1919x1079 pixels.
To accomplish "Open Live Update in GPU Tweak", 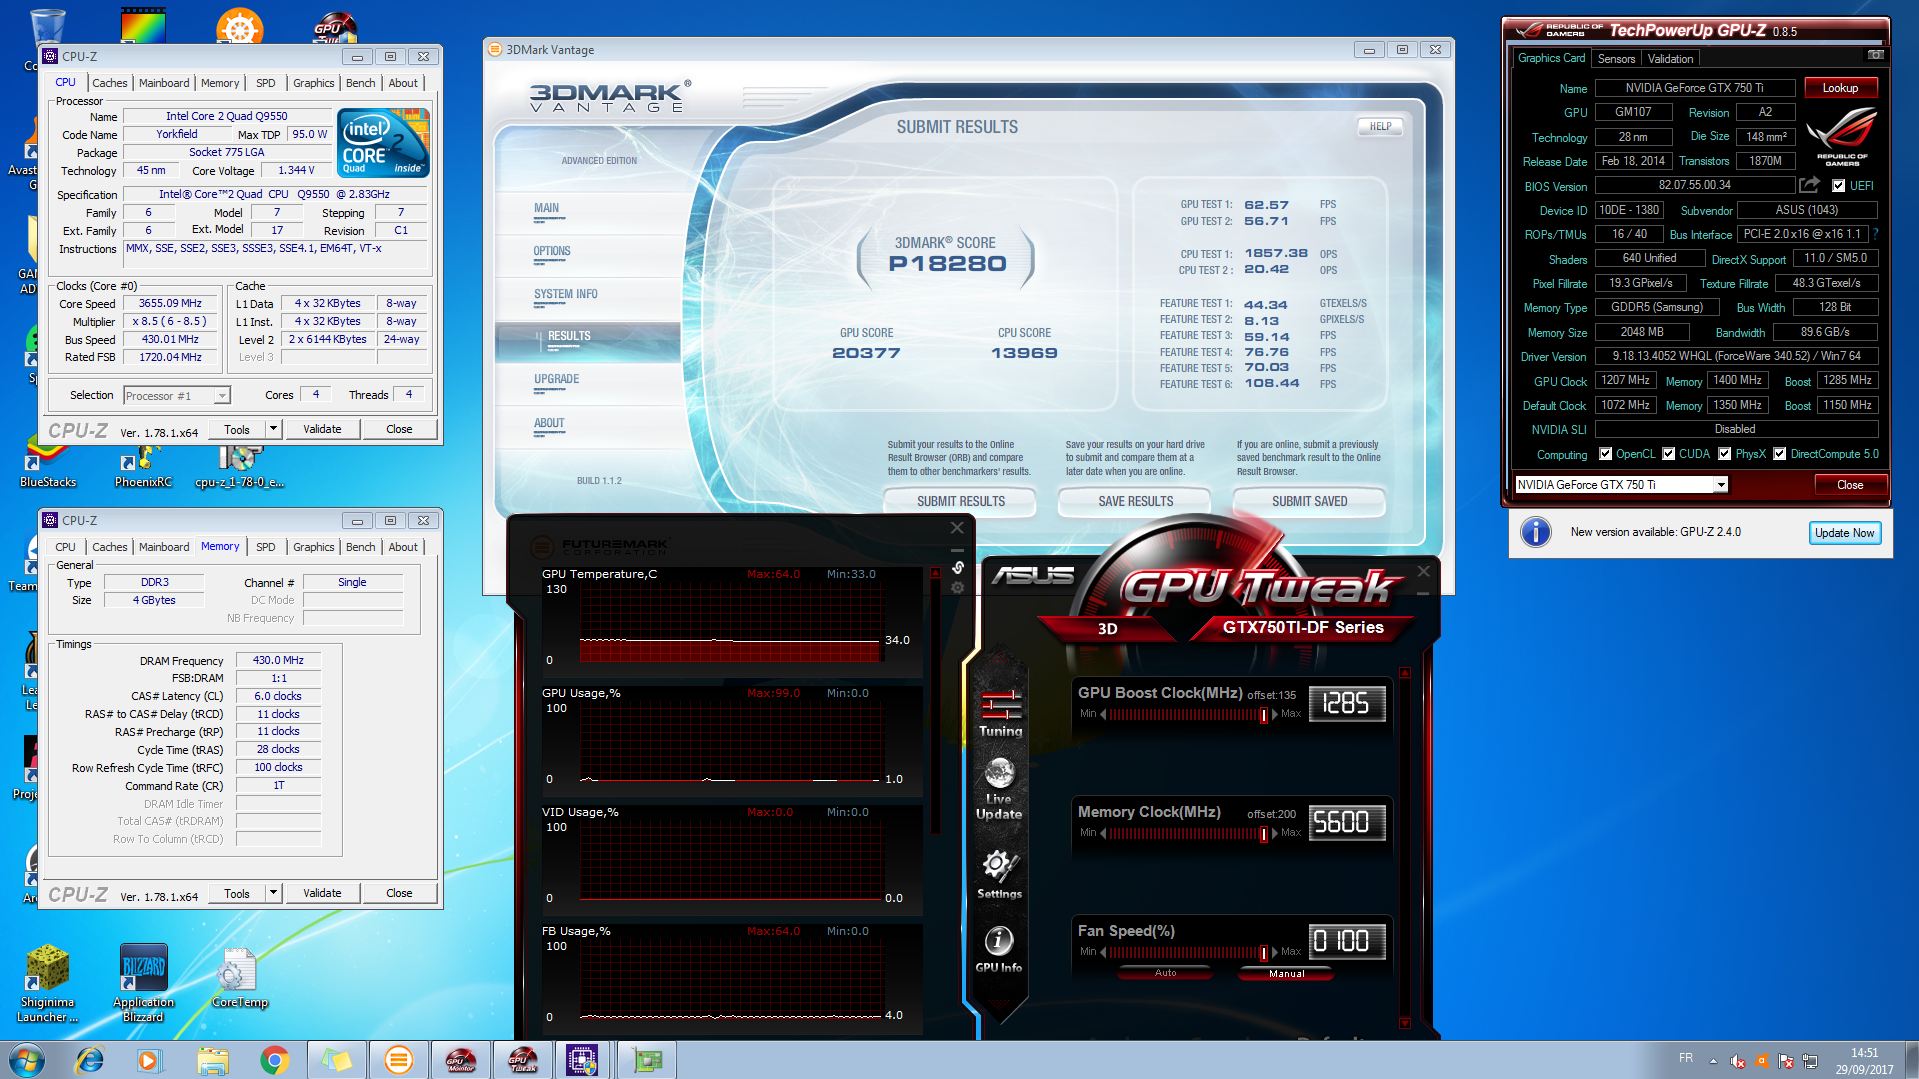I will click(999, 789).
